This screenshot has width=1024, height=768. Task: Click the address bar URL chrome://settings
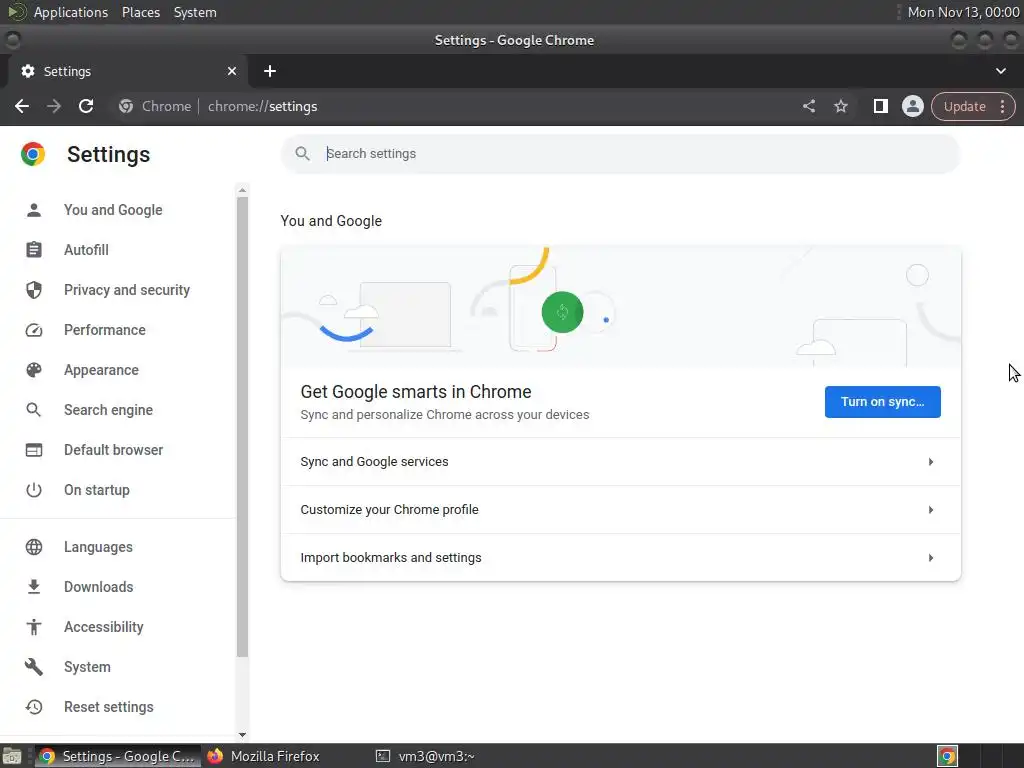point(263,106)
